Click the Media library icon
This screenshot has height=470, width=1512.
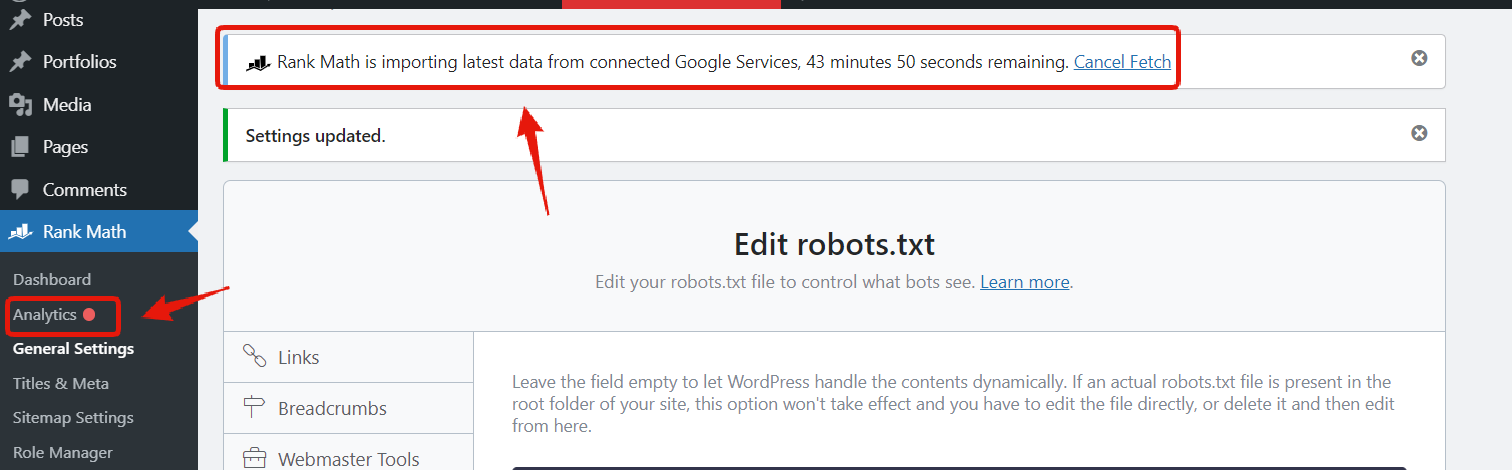click(20, 105)
